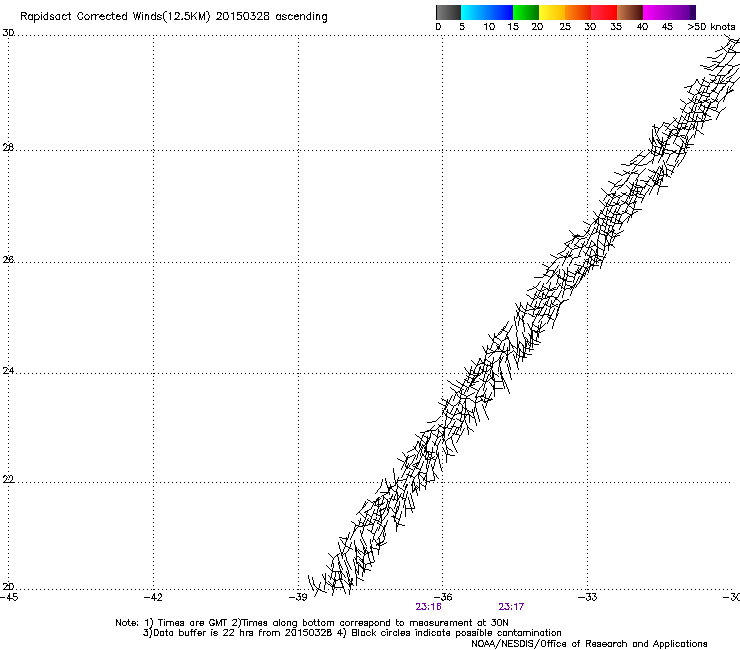This screenshot has height=650, width=740.
Task: Click the -33 longitude axis label
Action: pos(588,597)
